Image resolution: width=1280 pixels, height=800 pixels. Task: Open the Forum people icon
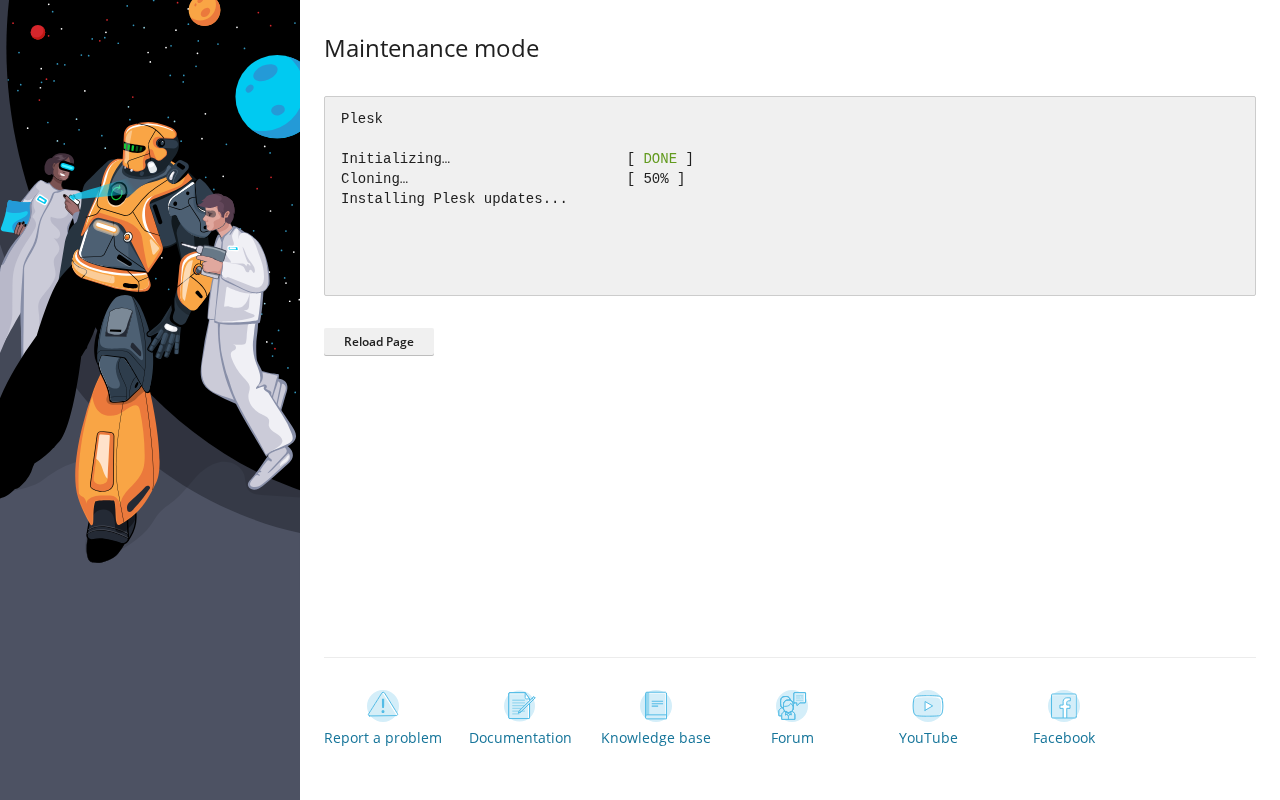(x=792, y=706)
